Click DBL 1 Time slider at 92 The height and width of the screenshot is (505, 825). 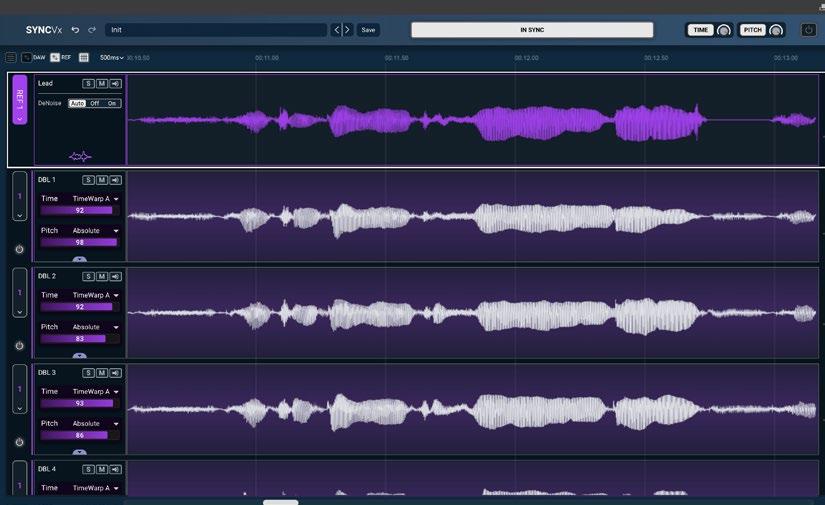click(x=80, y=210)
